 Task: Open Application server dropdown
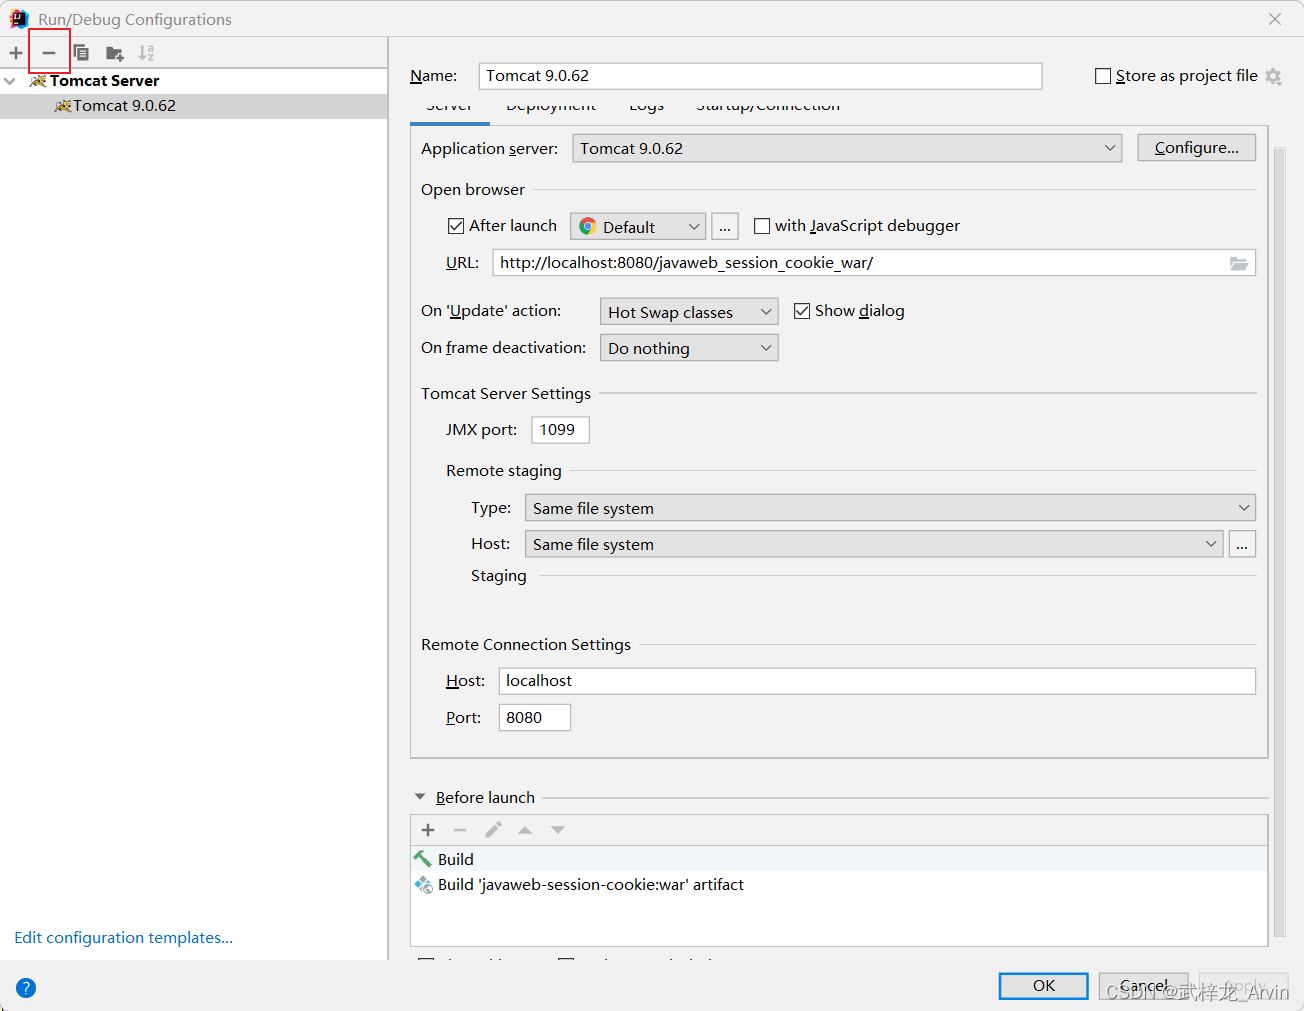(x=847, y=148)
